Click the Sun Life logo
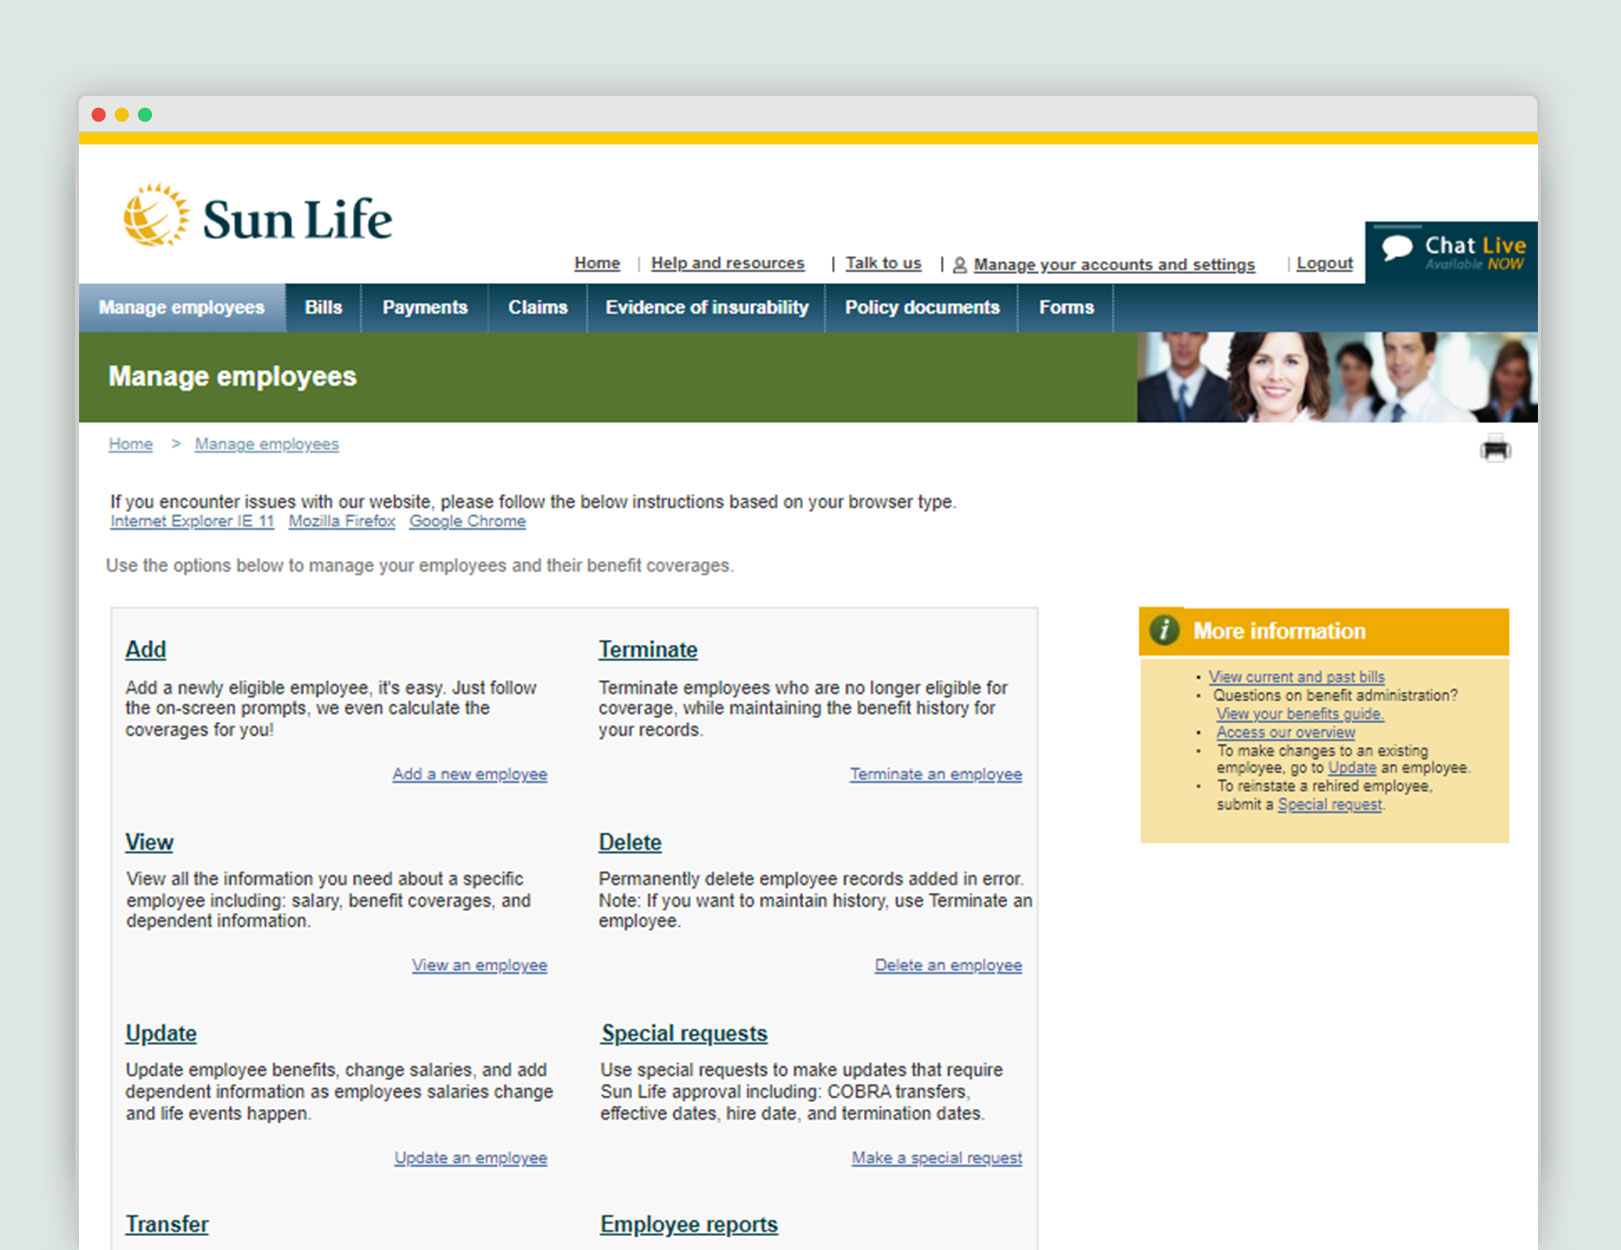This screenshot has height=1250, width=1621. coord(257,216)
